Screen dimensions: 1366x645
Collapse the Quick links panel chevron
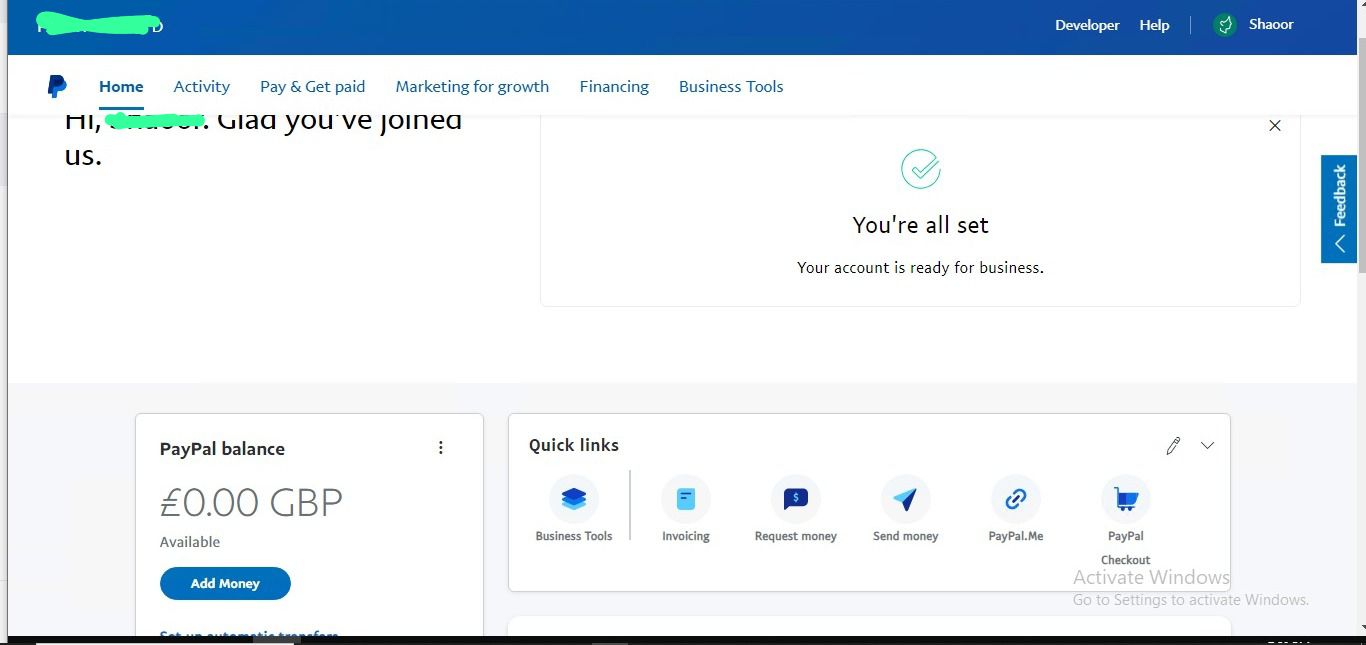(x=1207, y=446)
